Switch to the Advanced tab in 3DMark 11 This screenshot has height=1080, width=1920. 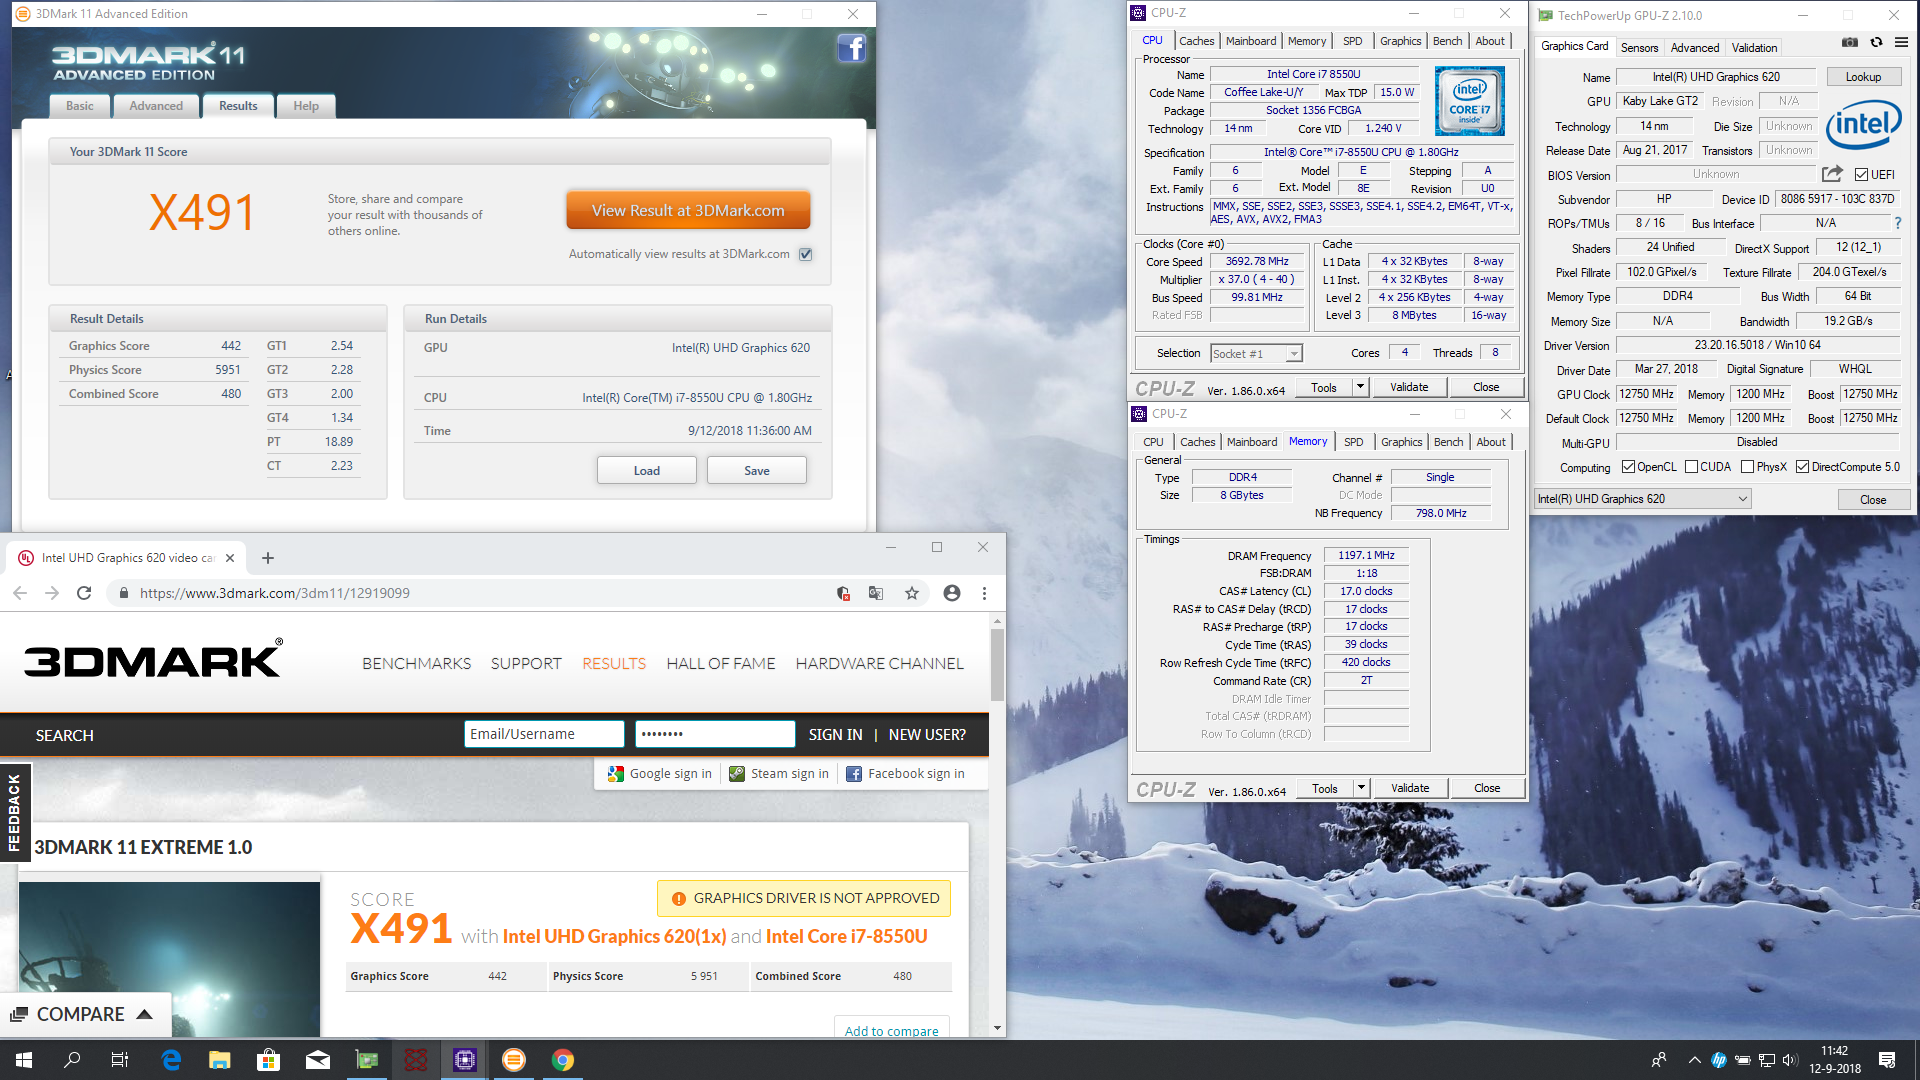click(x=156, y=106)
